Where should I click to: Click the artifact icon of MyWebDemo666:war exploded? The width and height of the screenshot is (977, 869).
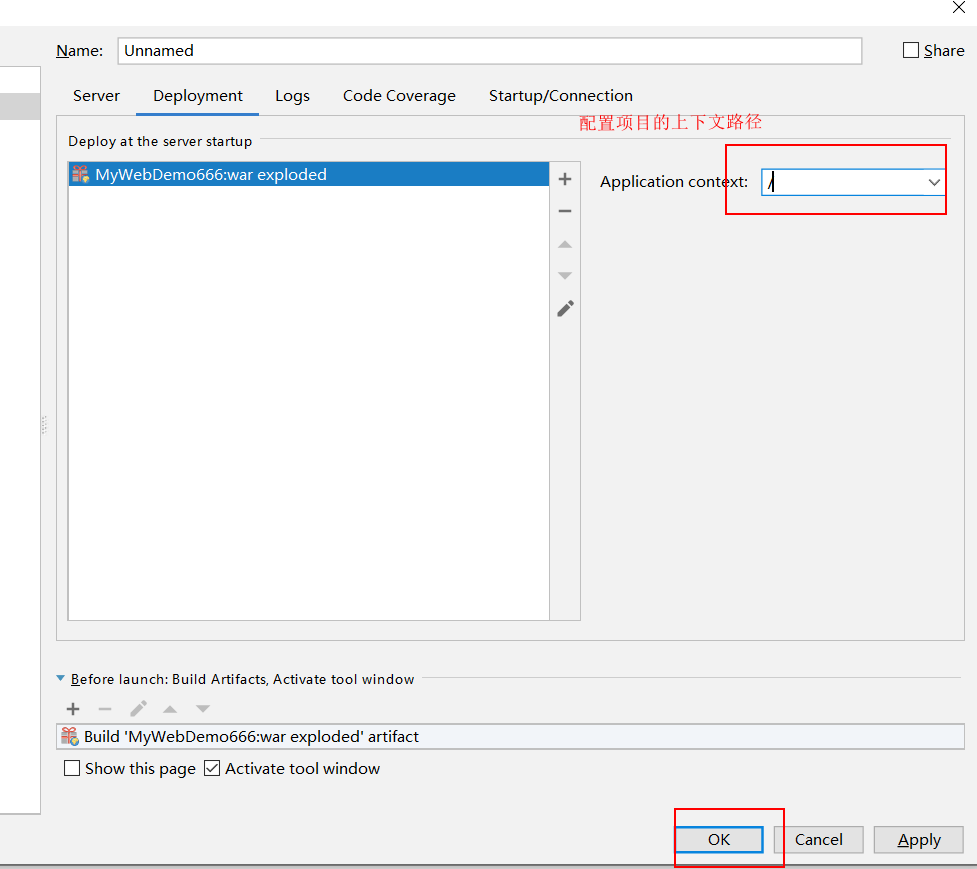80,174
